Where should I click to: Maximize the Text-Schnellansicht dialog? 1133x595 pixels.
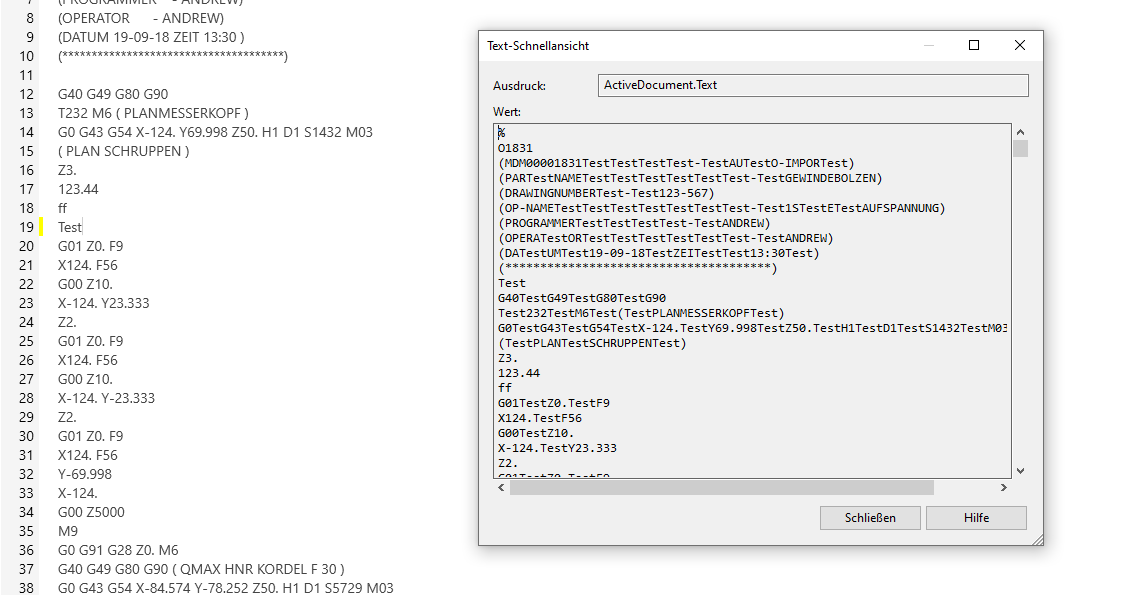pyautogui.click(x=974, y=45)
